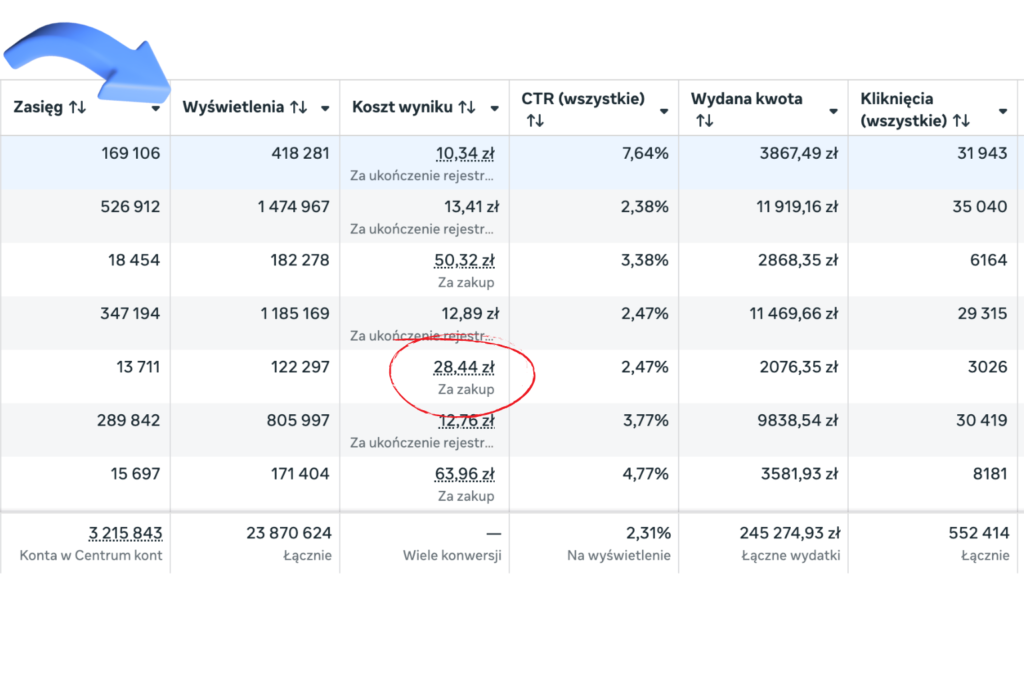This screenshot has height=683, width=1024.
Task: Click the 10,34 zł cost result link
Action: tap(467, 154)
